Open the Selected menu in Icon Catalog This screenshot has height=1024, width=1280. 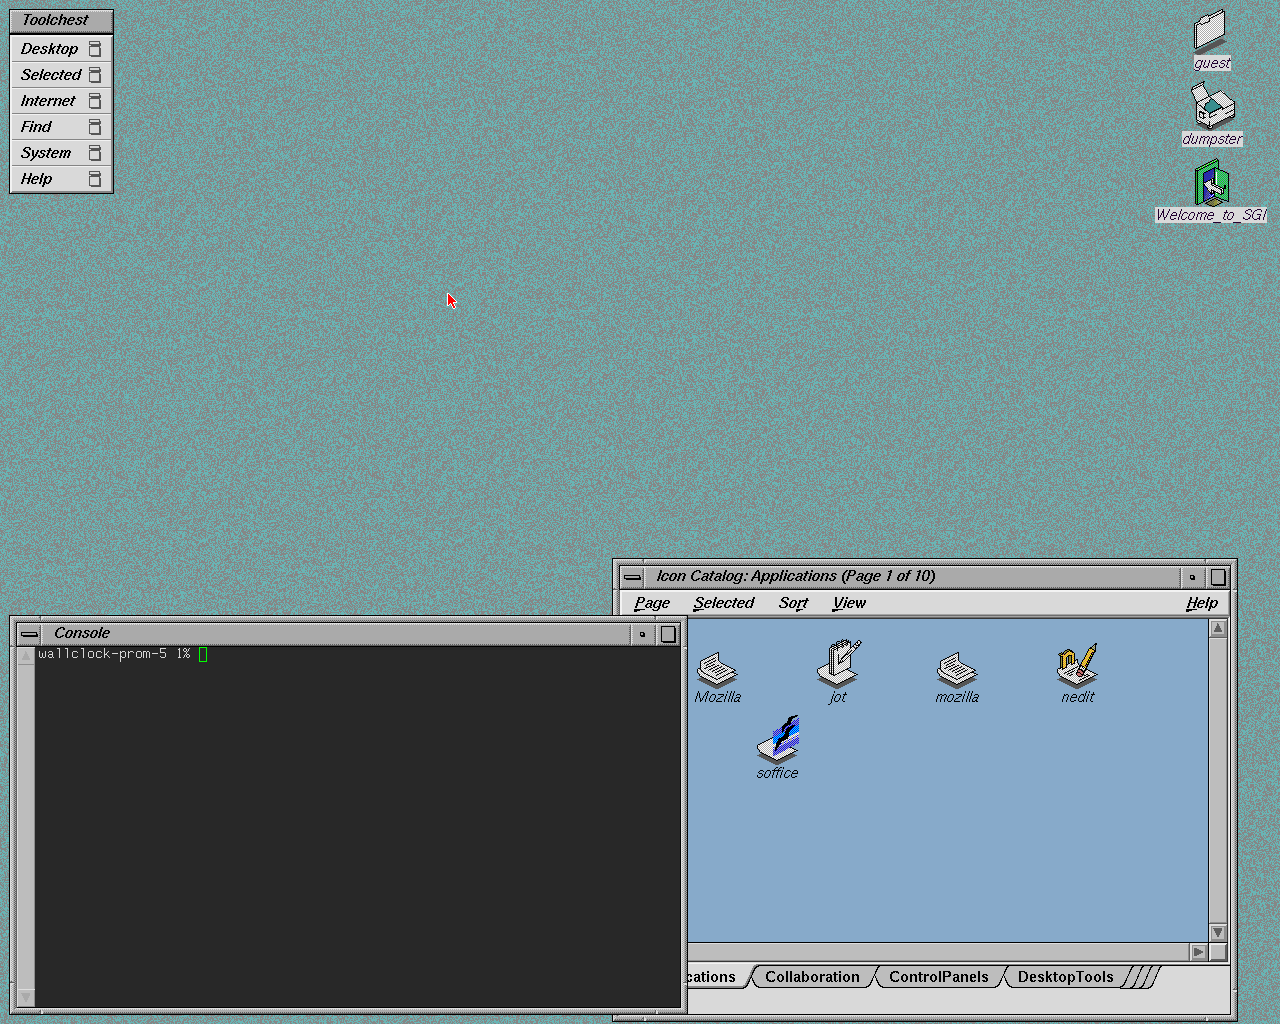724,603
